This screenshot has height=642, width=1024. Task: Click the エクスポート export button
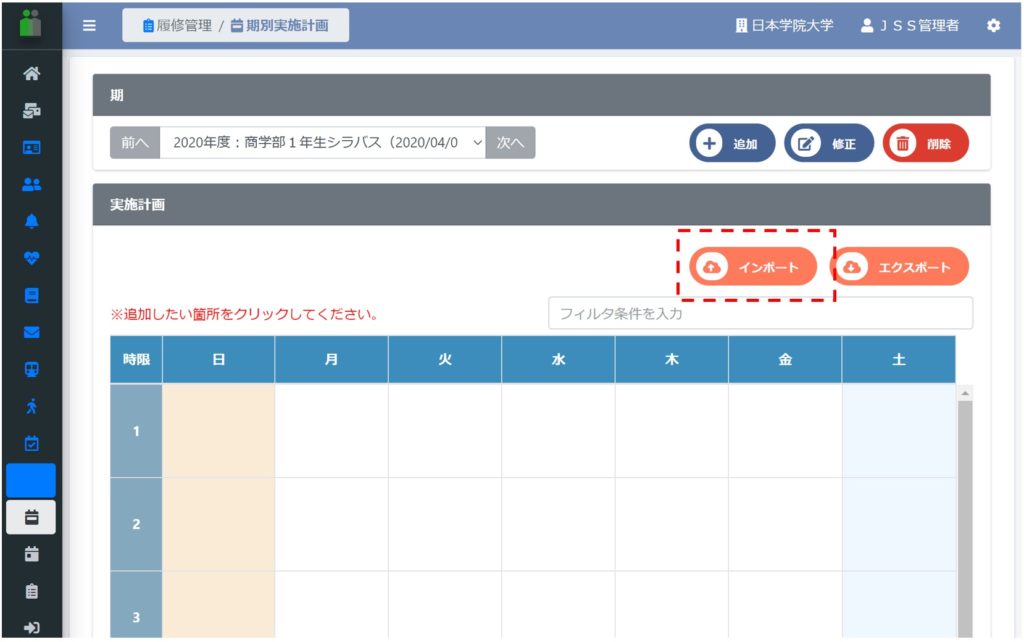899,266
